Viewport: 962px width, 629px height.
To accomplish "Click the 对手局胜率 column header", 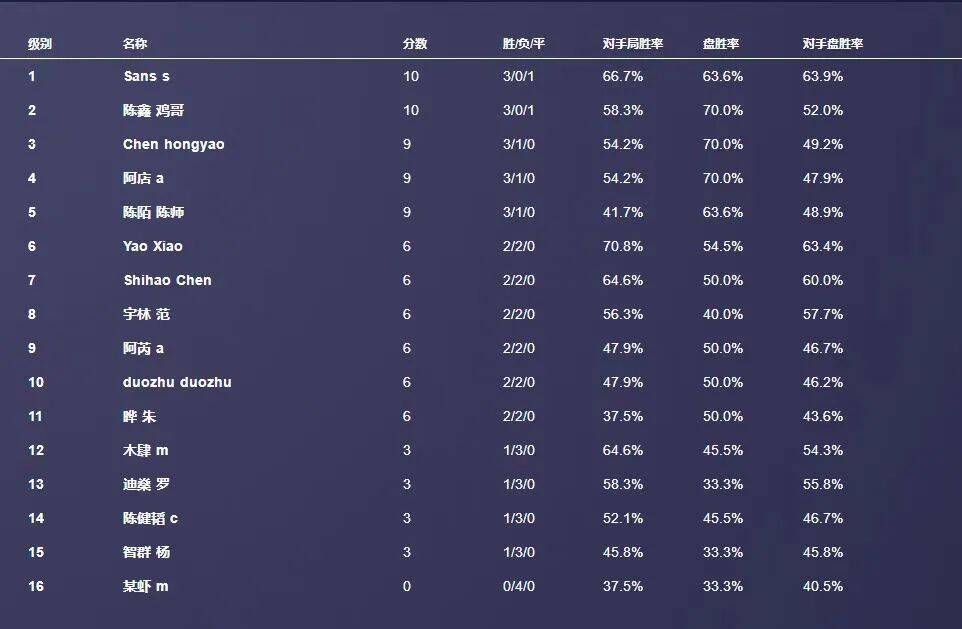I will pyautogui.click(x=633, y=44).
